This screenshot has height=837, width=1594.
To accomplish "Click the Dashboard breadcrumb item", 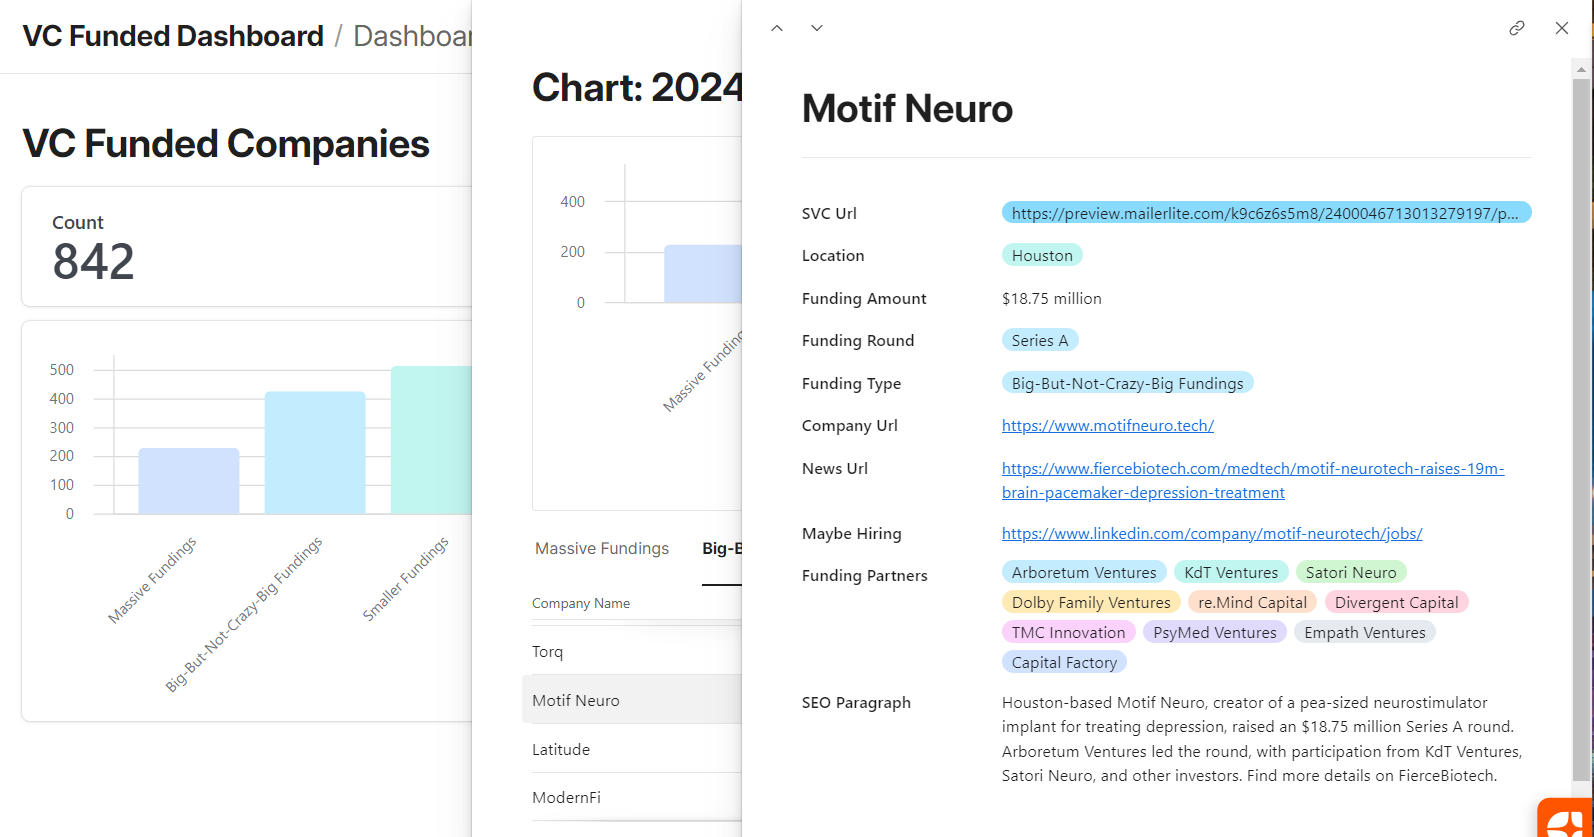I will pyautogui.click(x=412, y=36).
